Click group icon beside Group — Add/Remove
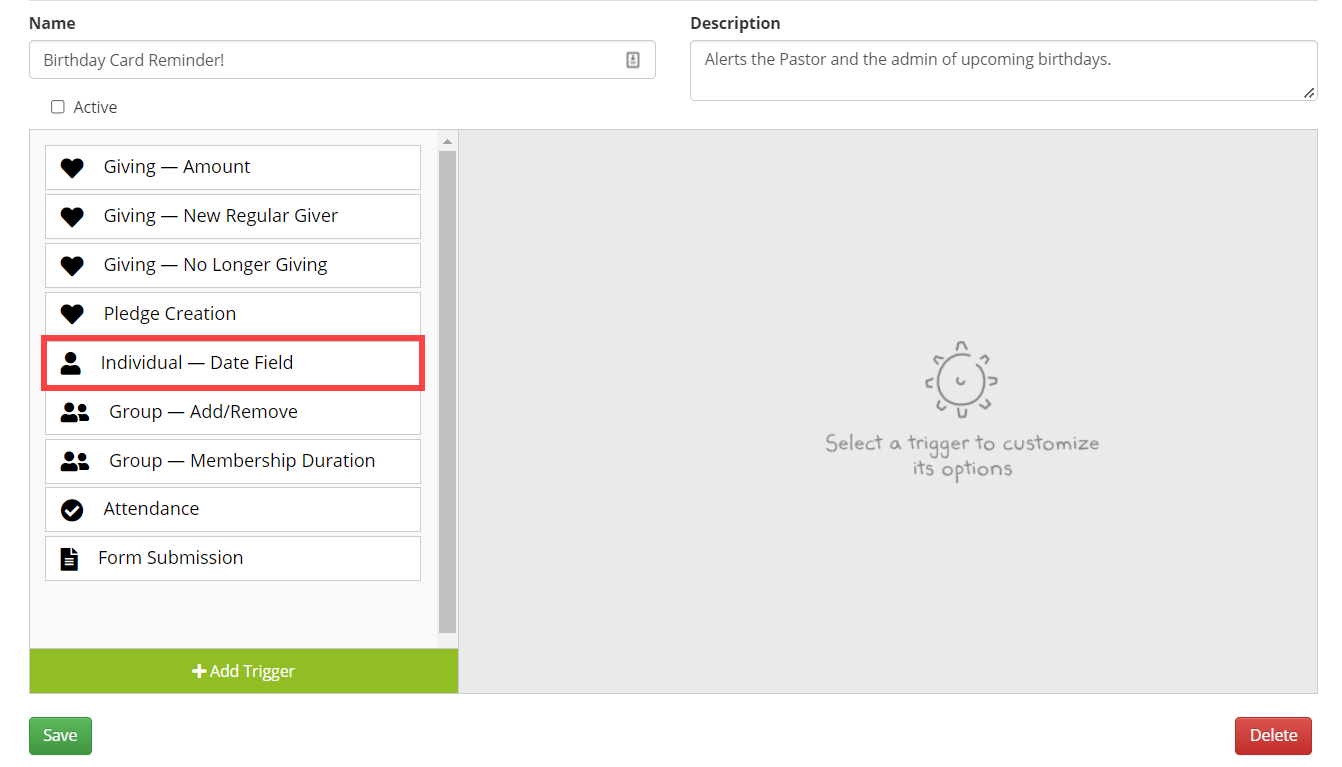Viewport: 1342px width, 767px height. coord(75,412)
